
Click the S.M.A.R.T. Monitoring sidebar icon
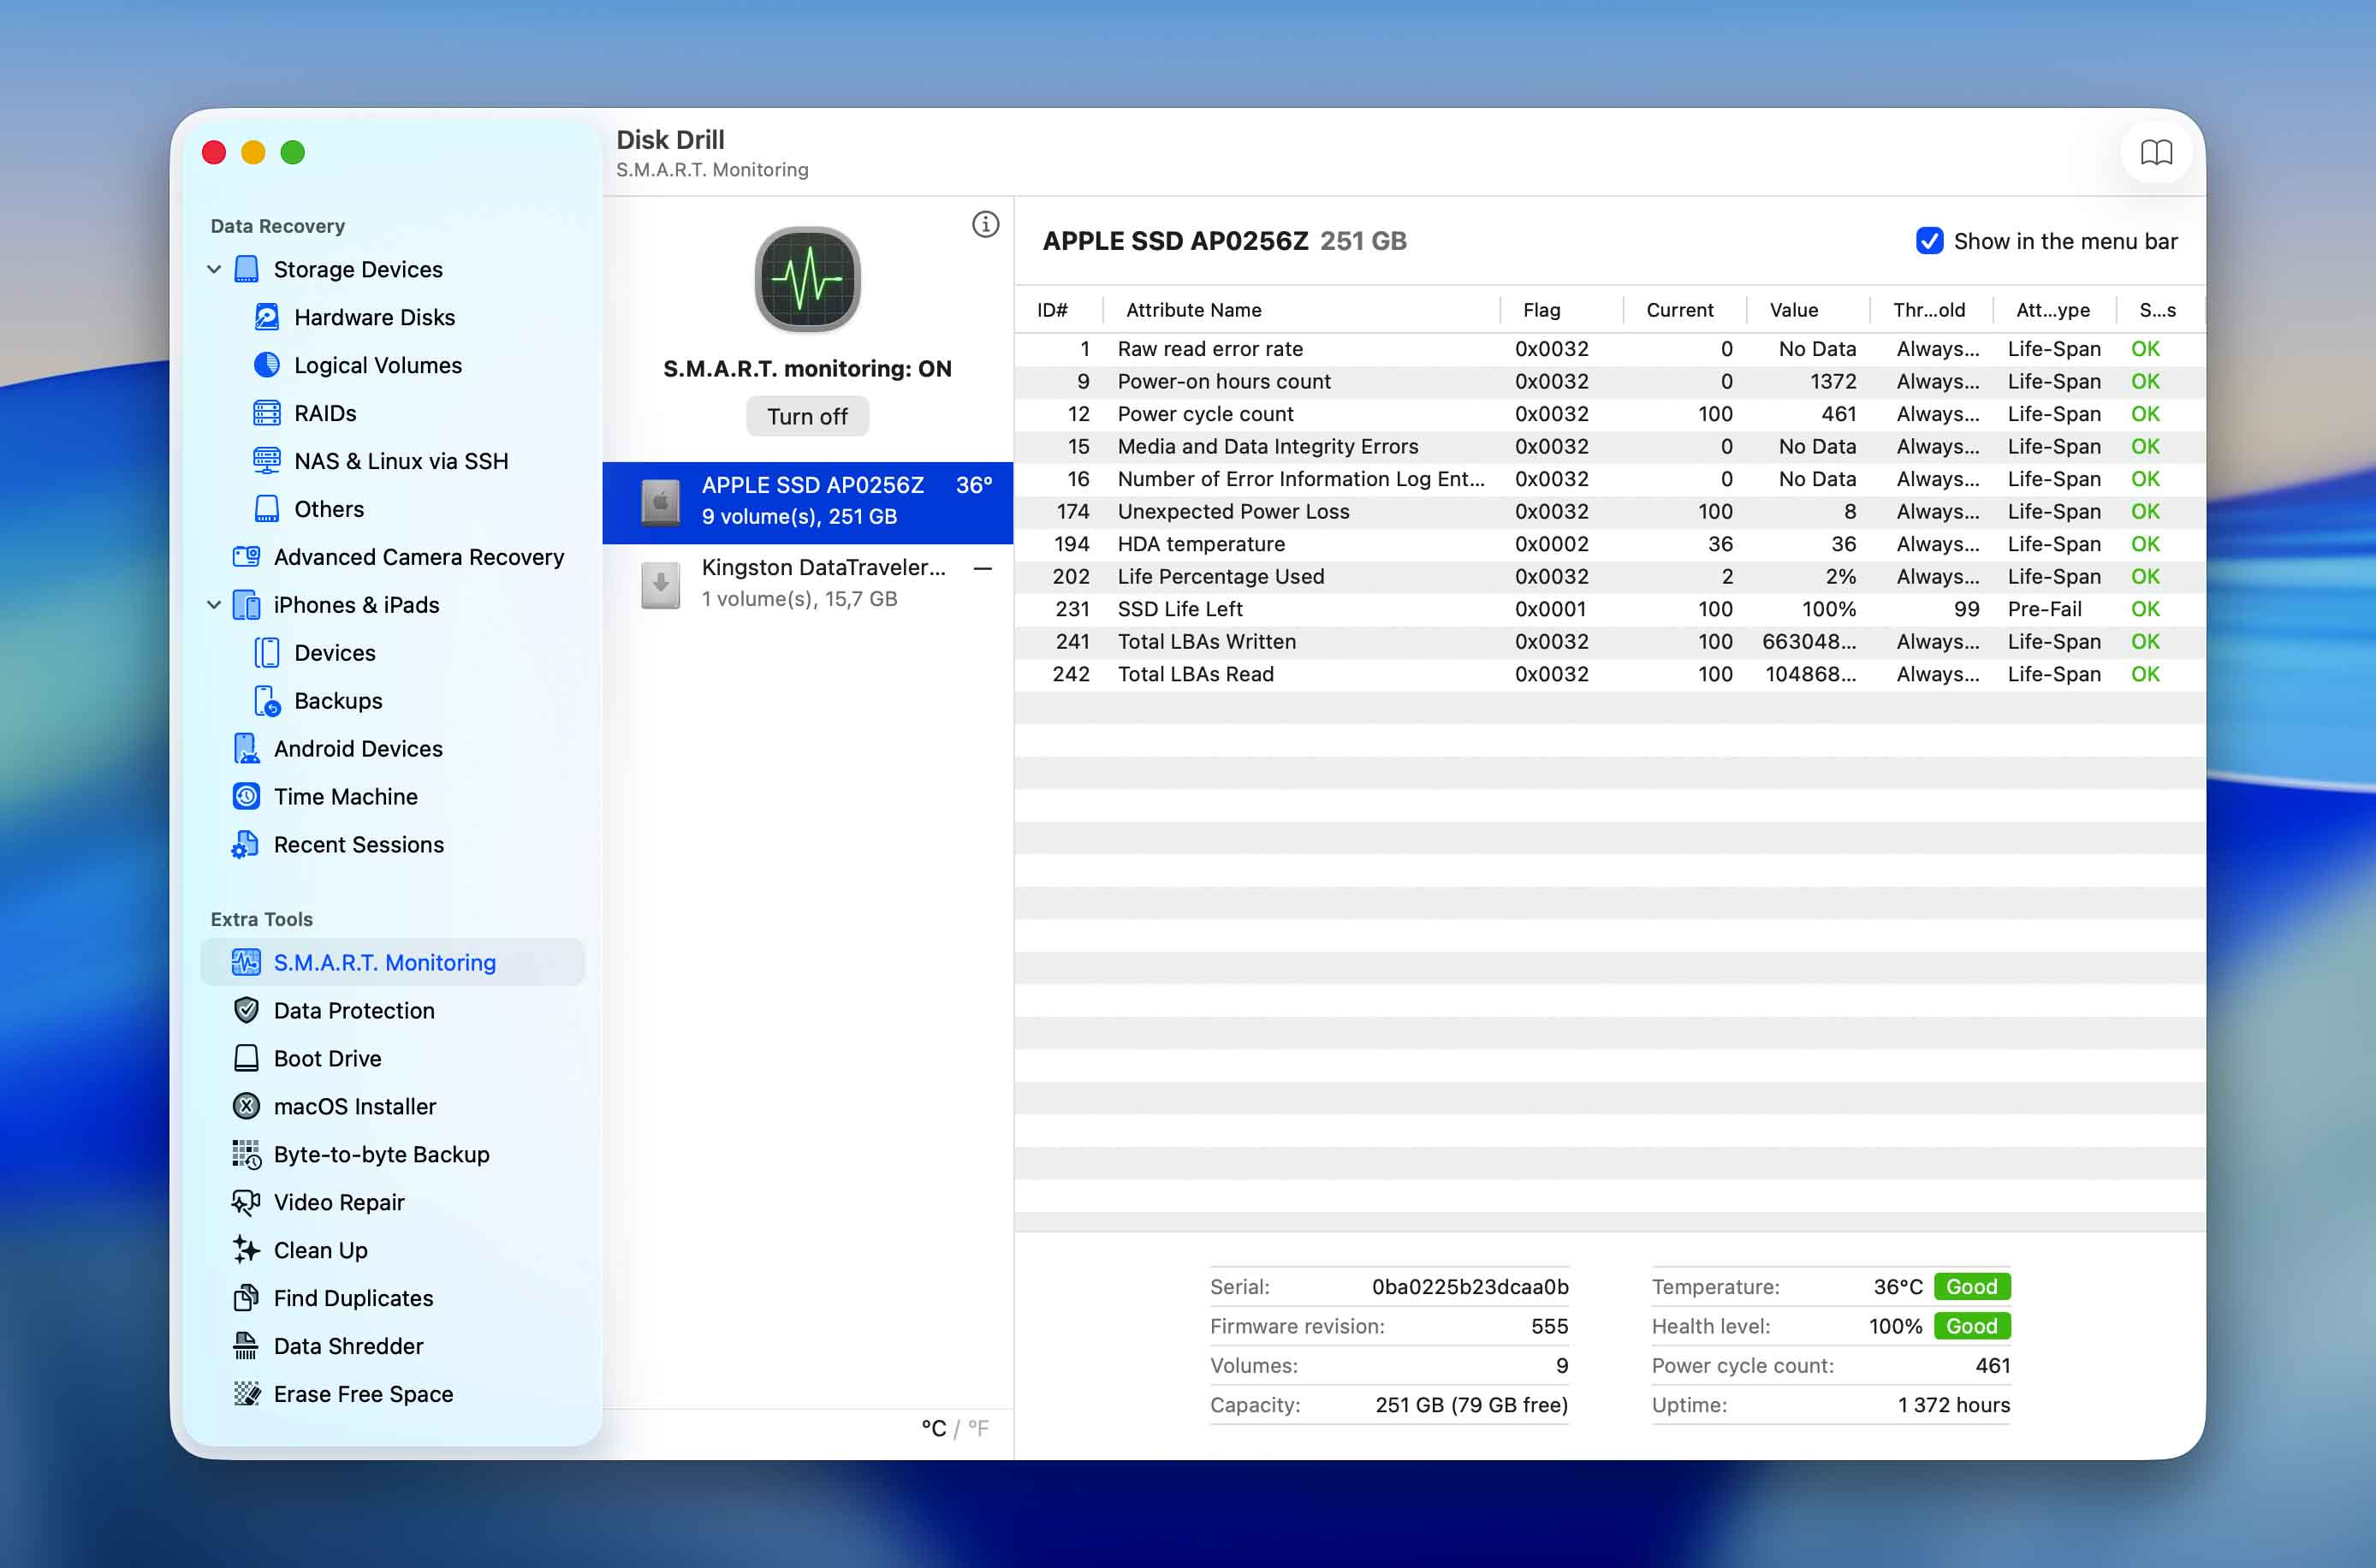(x=246, y=962)
